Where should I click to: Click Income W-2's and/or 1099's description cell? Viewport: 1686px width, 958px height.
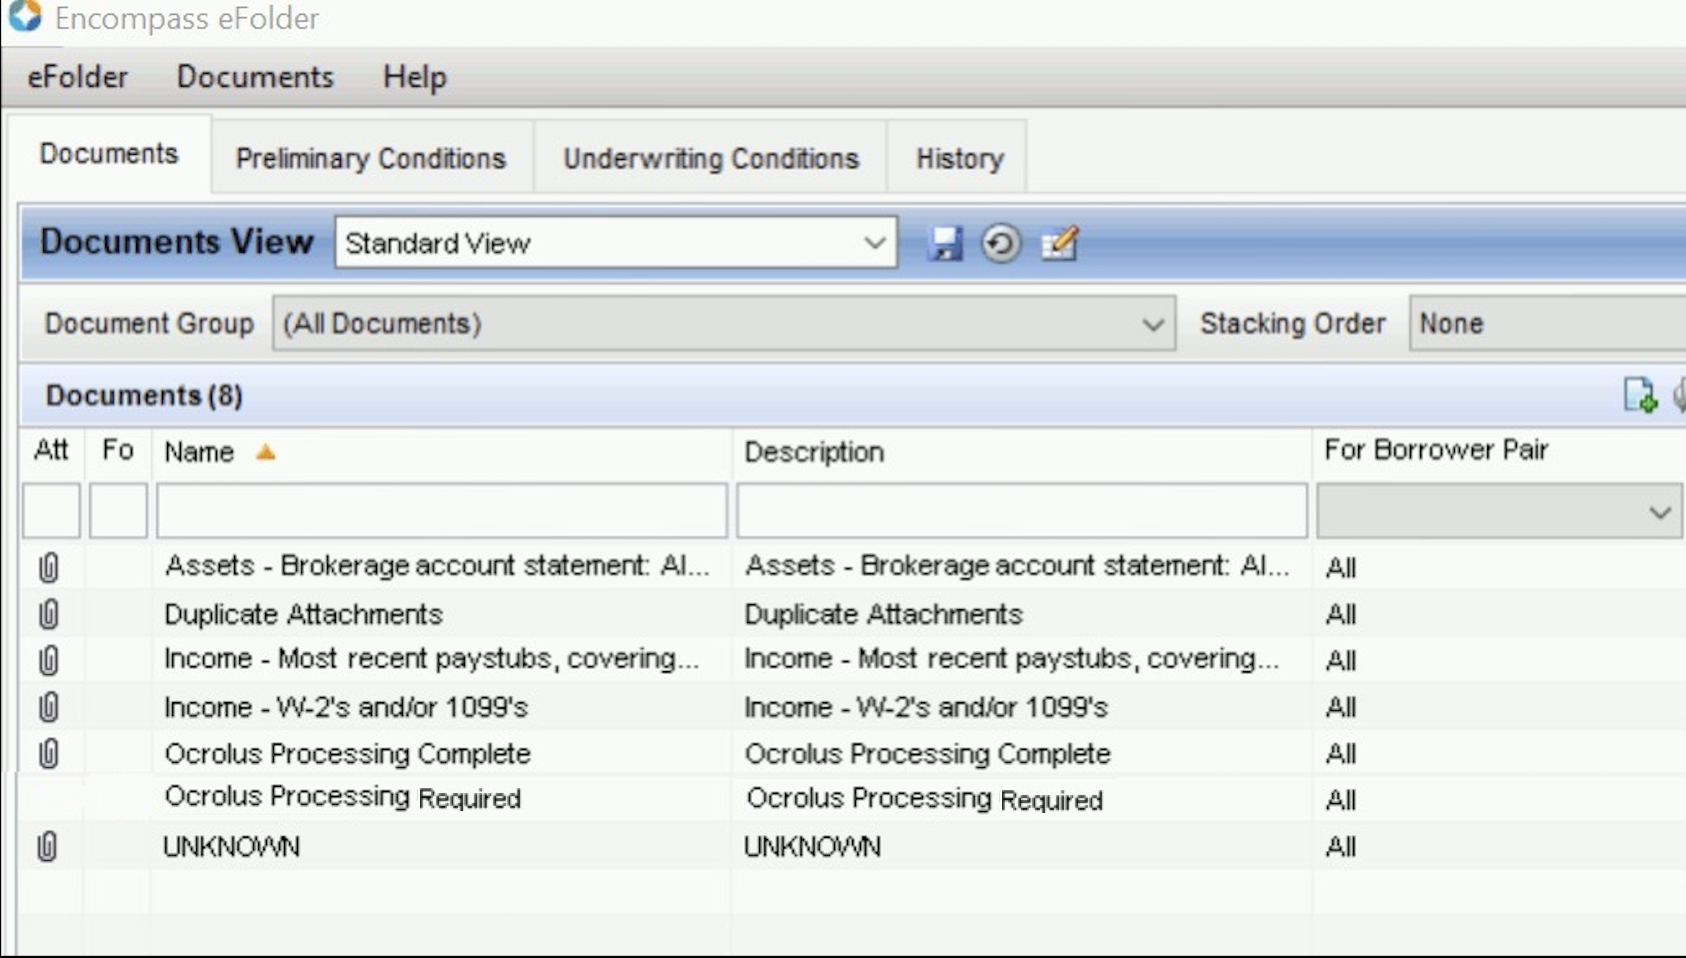click(x=926, y=707)
